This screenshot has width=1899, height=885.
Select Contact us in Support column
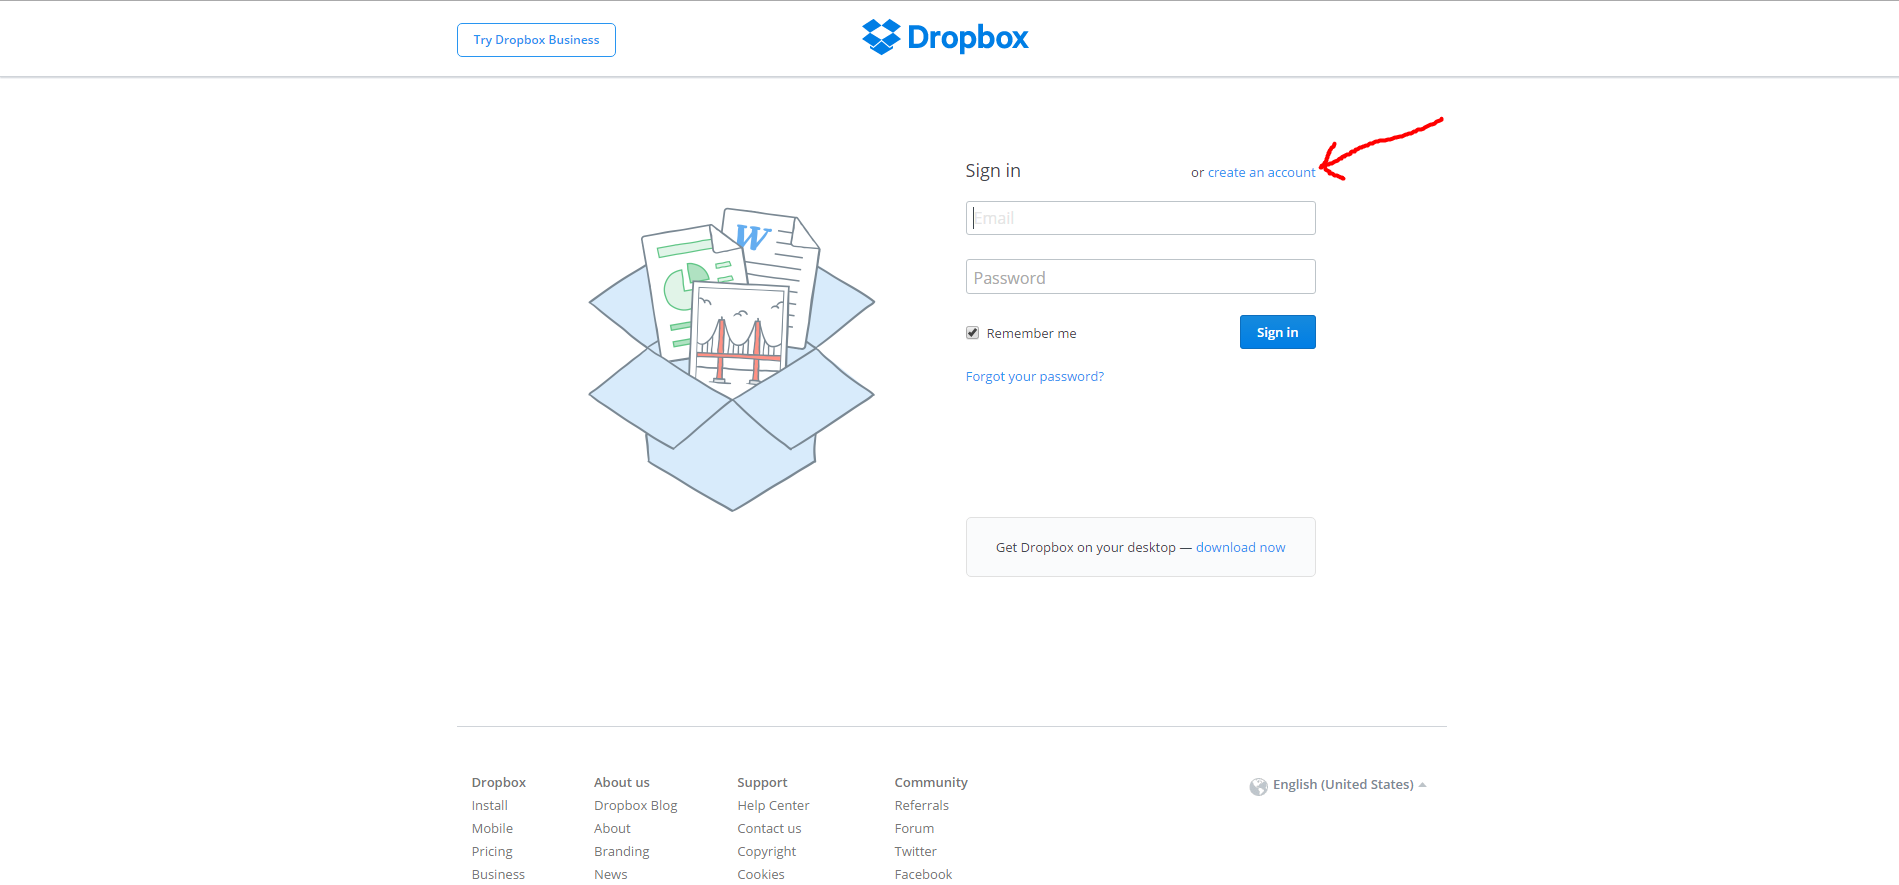point(769,829)
